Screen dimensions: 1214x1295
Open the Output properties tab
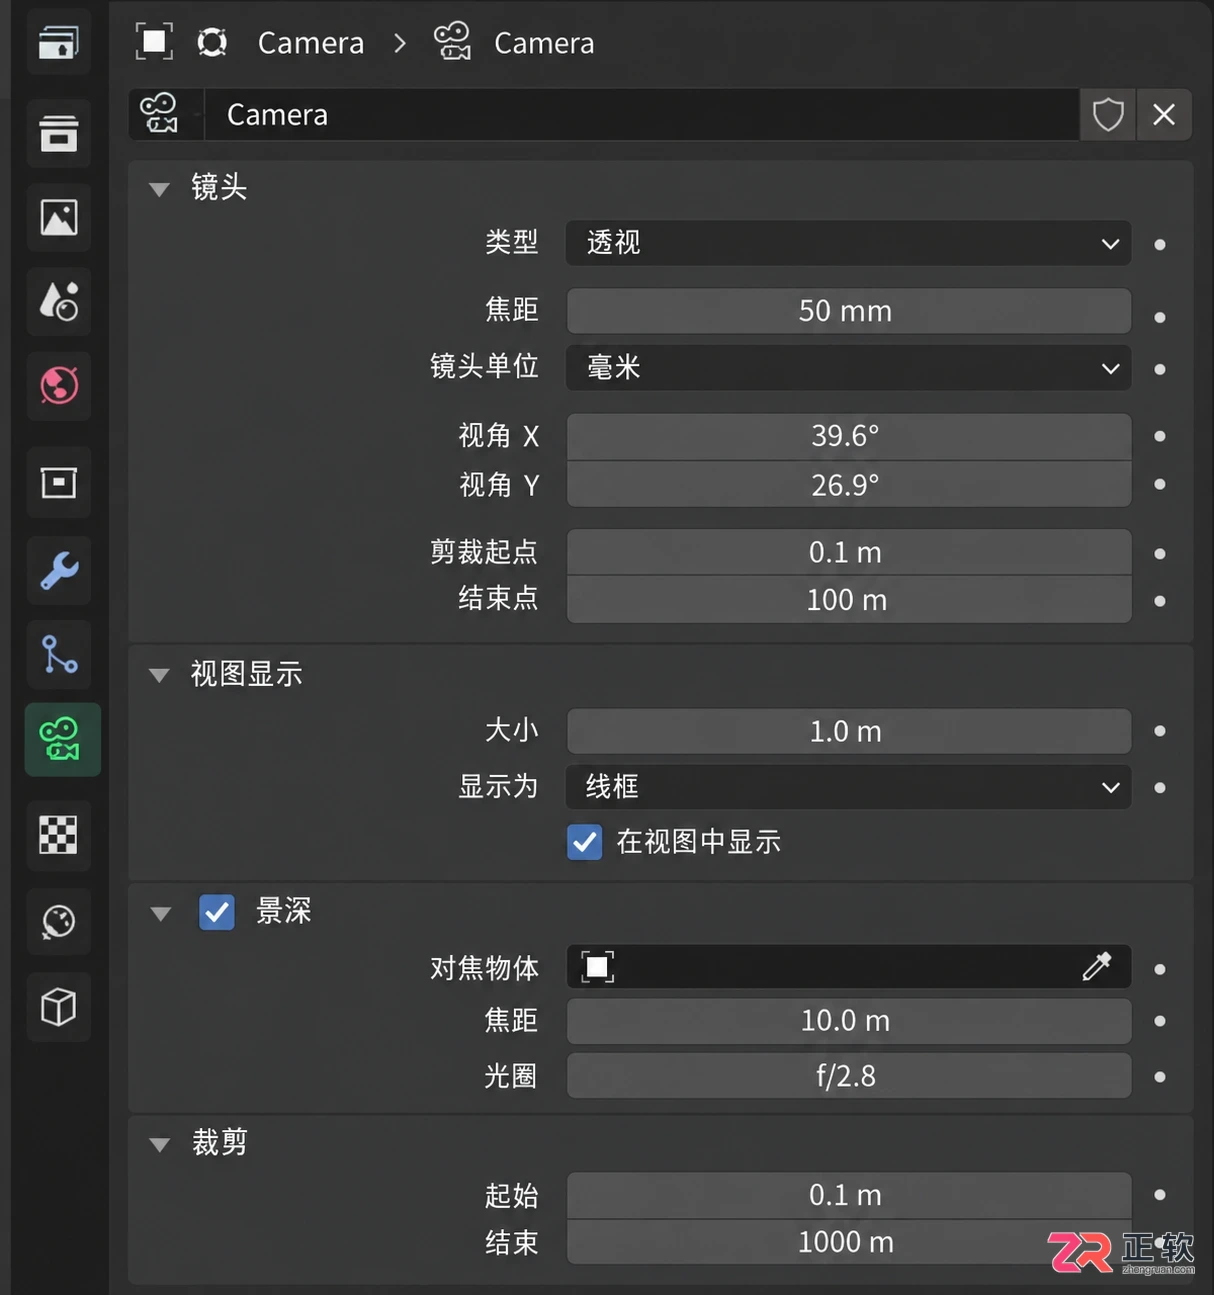click(58, 132)
